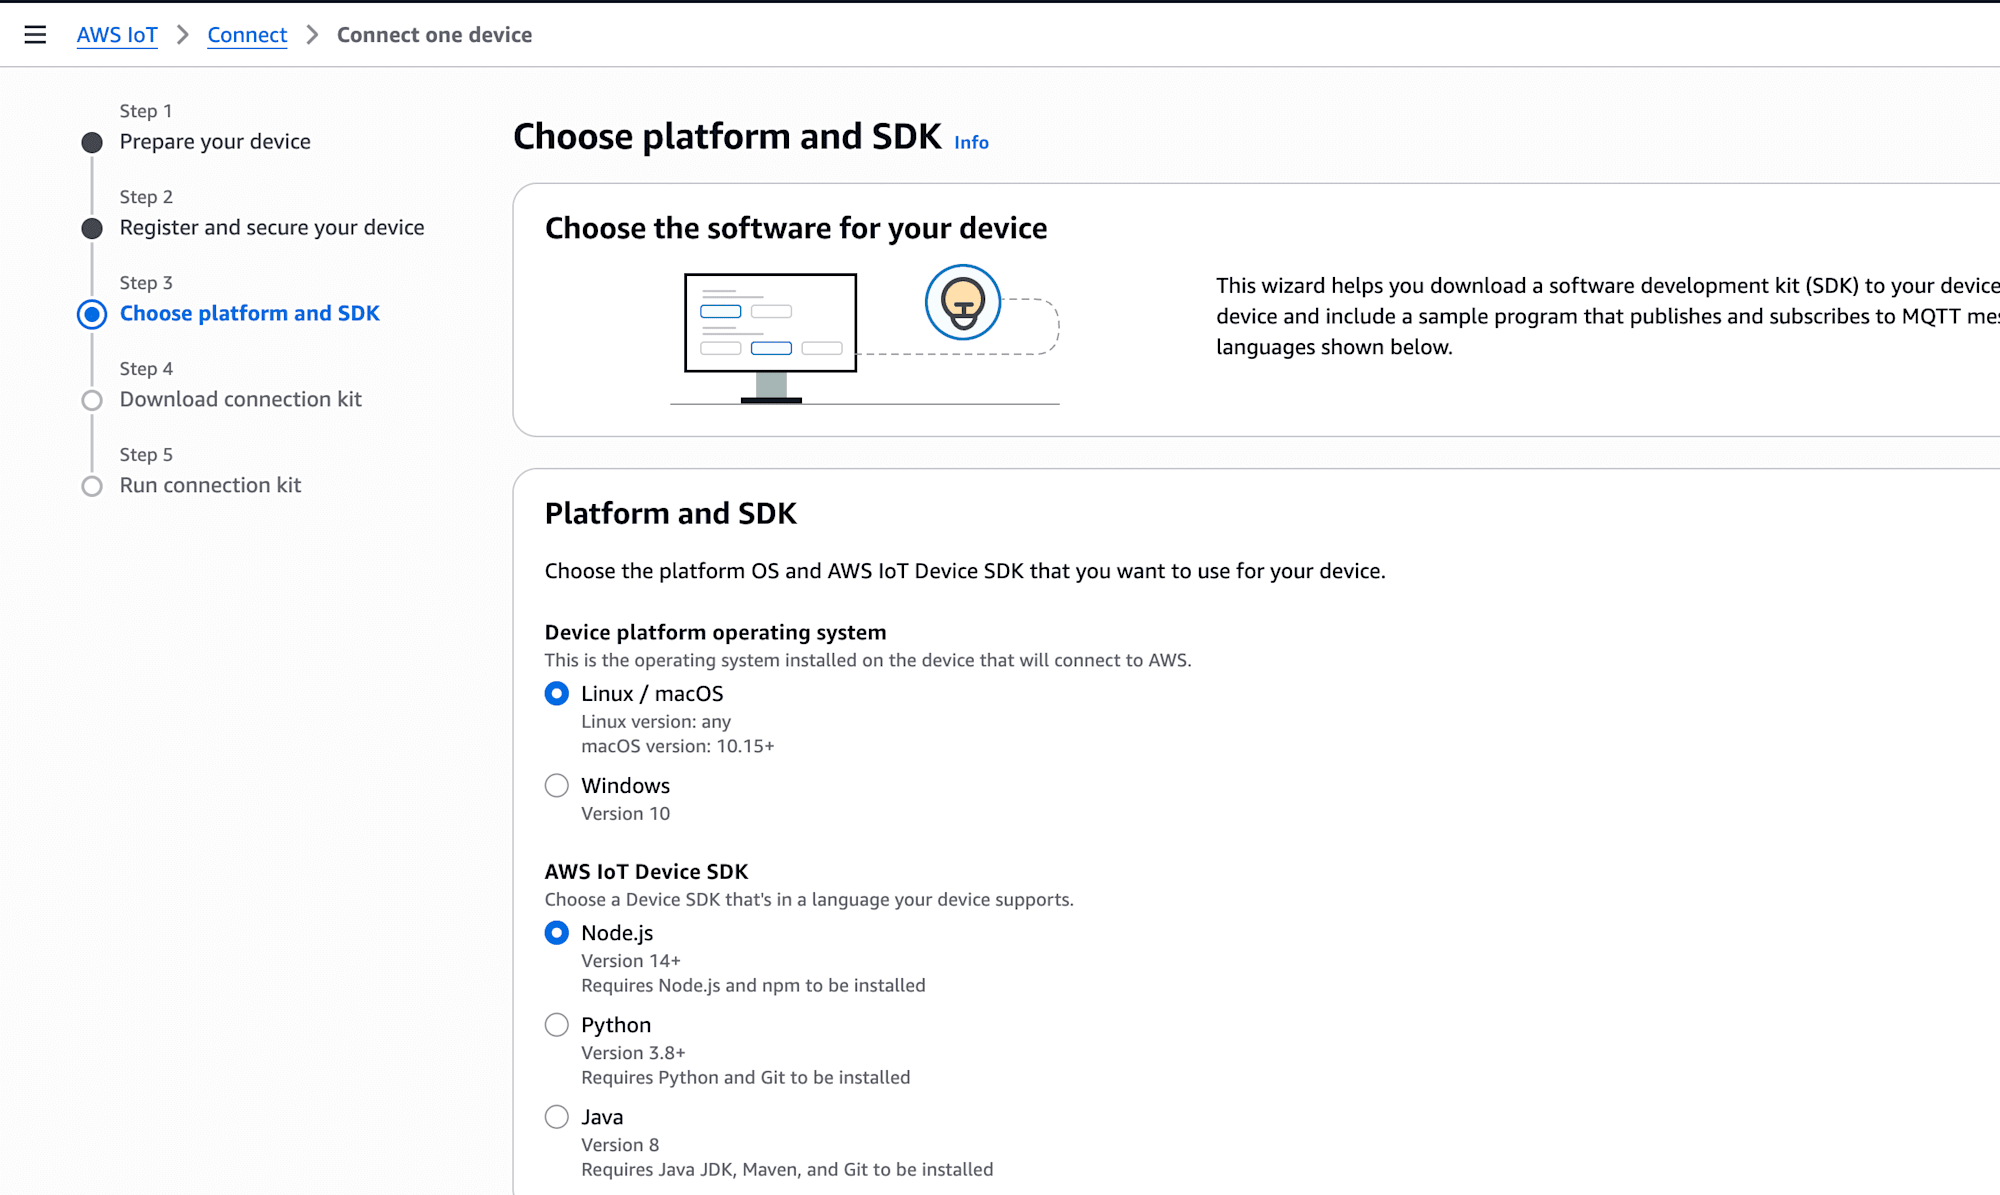Screen dimensions: 2000x1195
Task: Click the 'Version 10' Windows description text
Action: pos(626,814)
